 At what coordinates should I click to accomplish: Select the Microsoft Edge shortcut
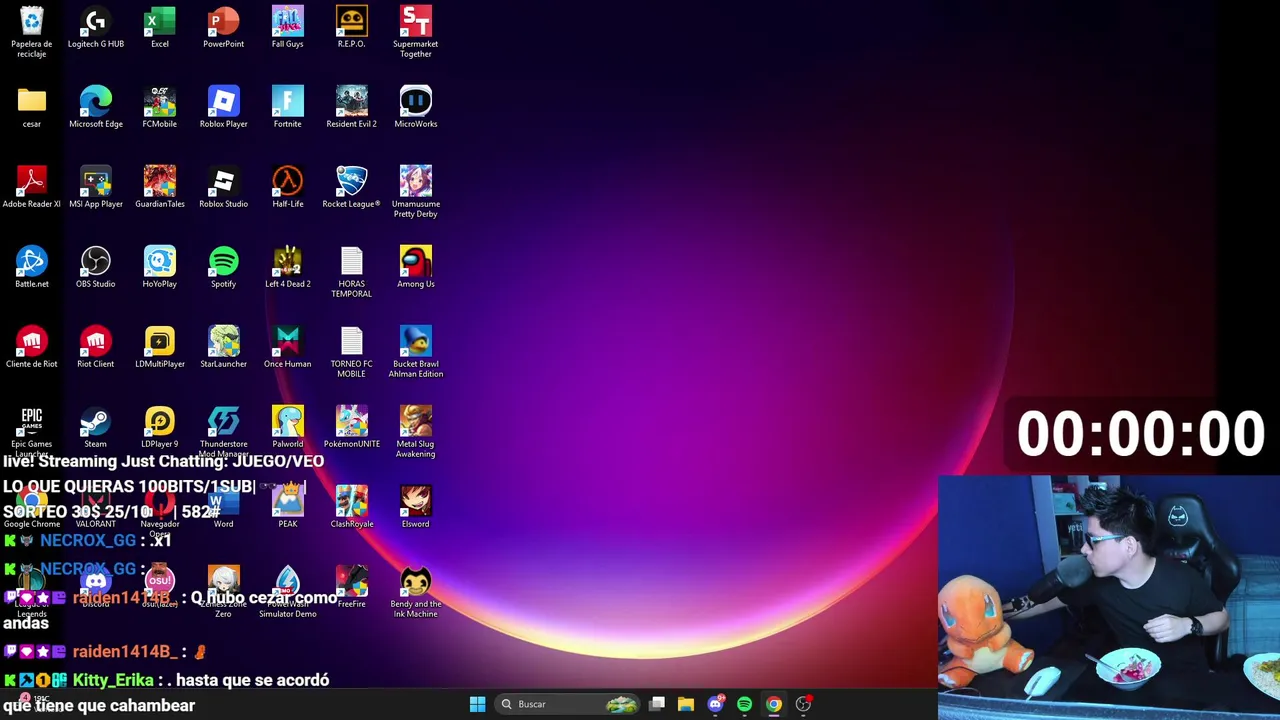tap(96, 108)
